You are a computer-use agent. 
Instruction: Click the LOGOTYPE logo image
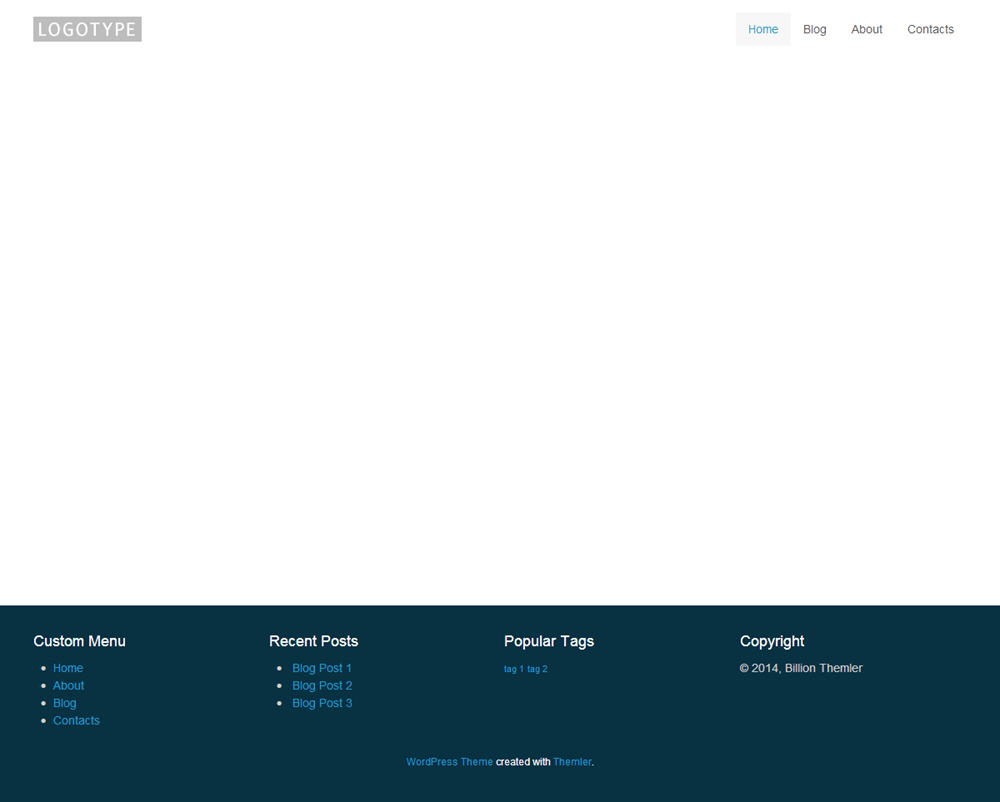pos(87,29)
